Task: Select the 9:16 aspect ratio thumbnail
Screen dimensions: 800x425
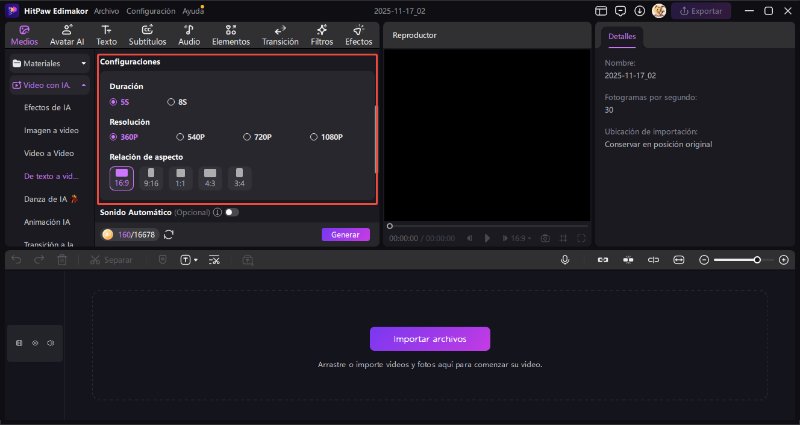Action: click(152, 178)
